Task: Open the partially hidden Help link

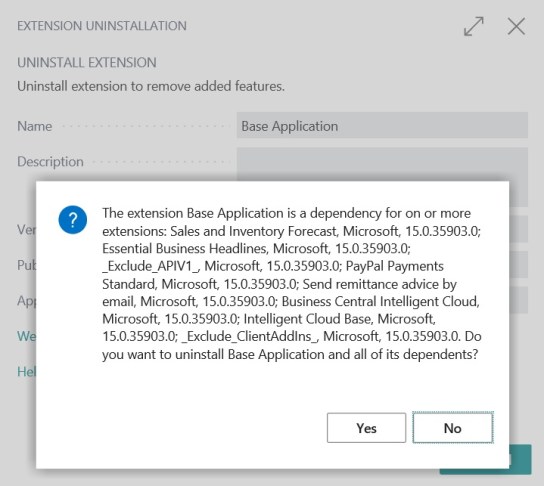Action: 26,372
